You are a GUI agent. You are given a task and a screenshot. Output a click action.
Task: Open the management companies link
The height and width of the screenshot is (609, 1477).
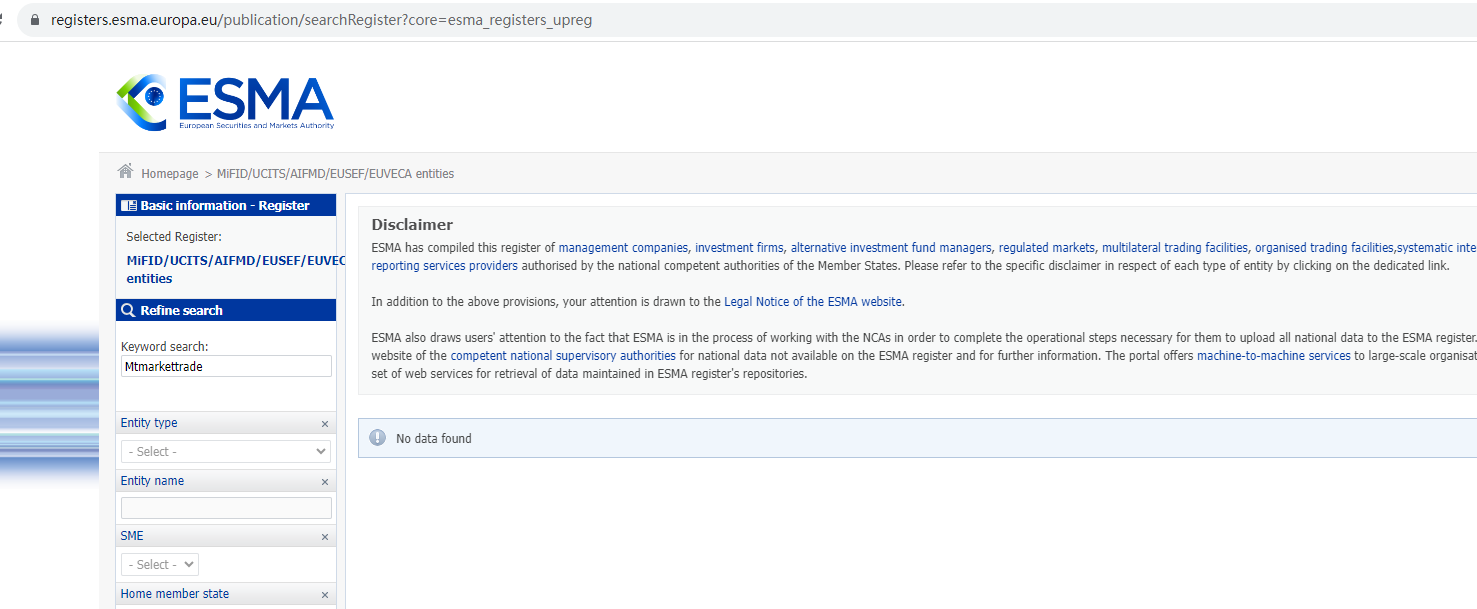click(x=623, y=248)
